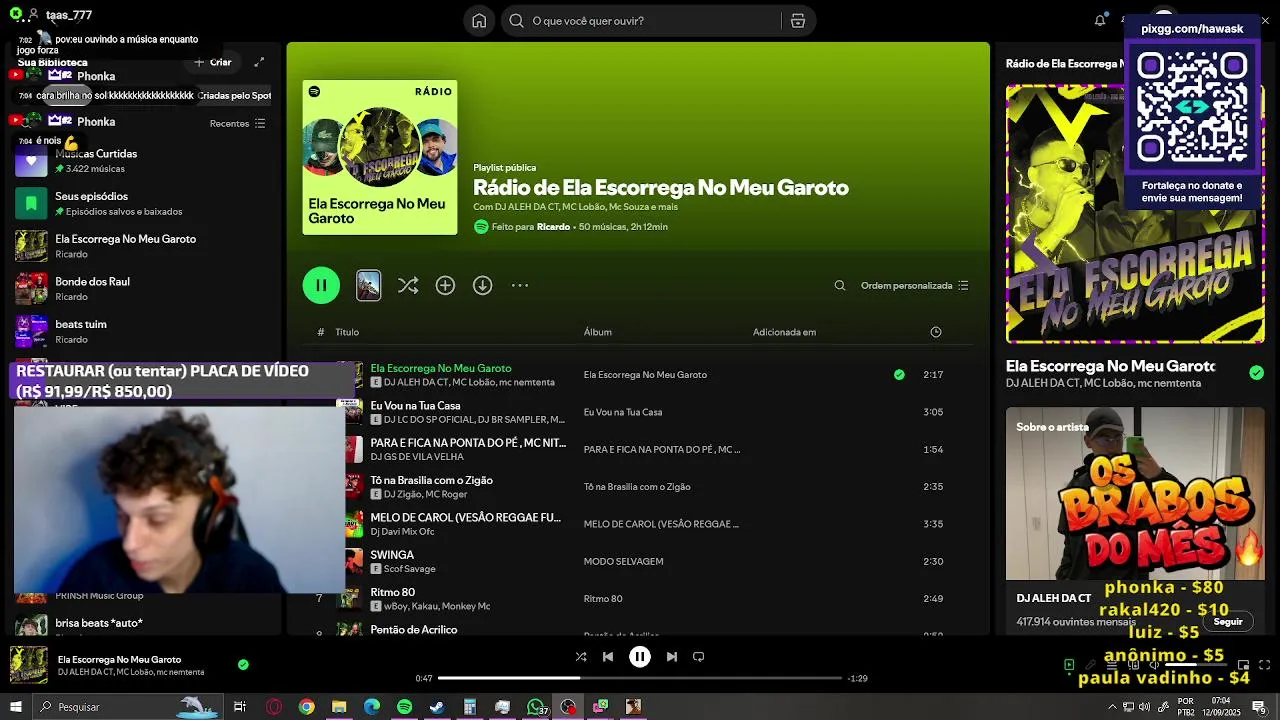1280x720 pixels.
Task: Toggle shuffle in bottom player bar
Action: tap(581, 657)
